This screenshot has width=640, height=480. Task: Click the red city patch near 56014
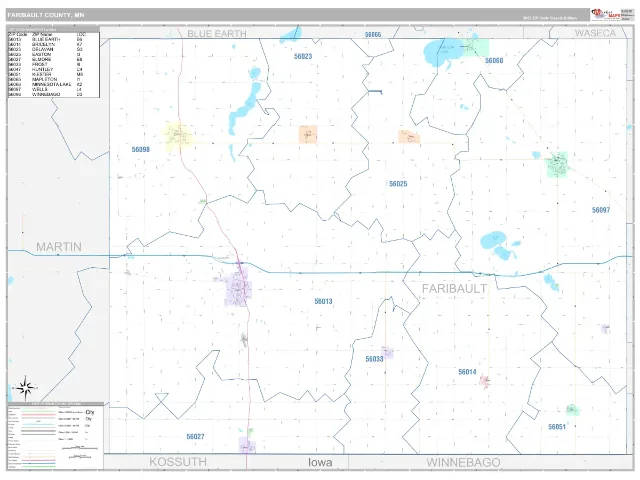coord(485,381)
